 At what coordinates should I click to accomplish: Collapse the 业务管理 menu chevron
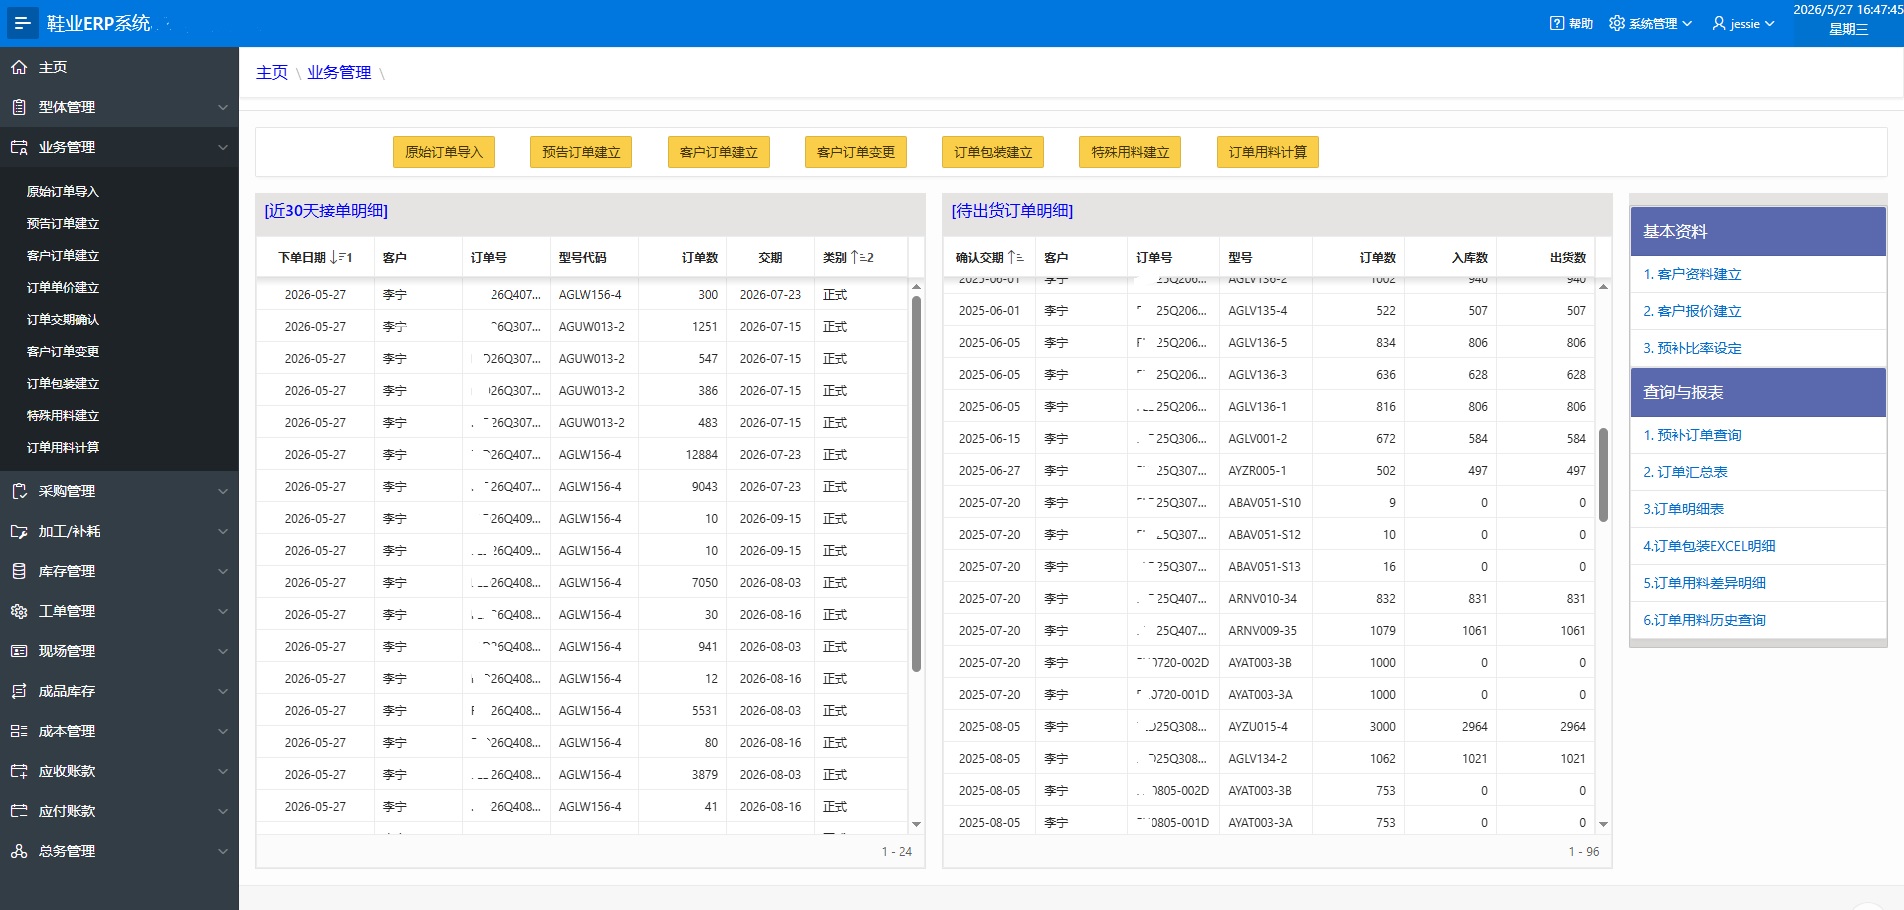click(x=223, y=147)
